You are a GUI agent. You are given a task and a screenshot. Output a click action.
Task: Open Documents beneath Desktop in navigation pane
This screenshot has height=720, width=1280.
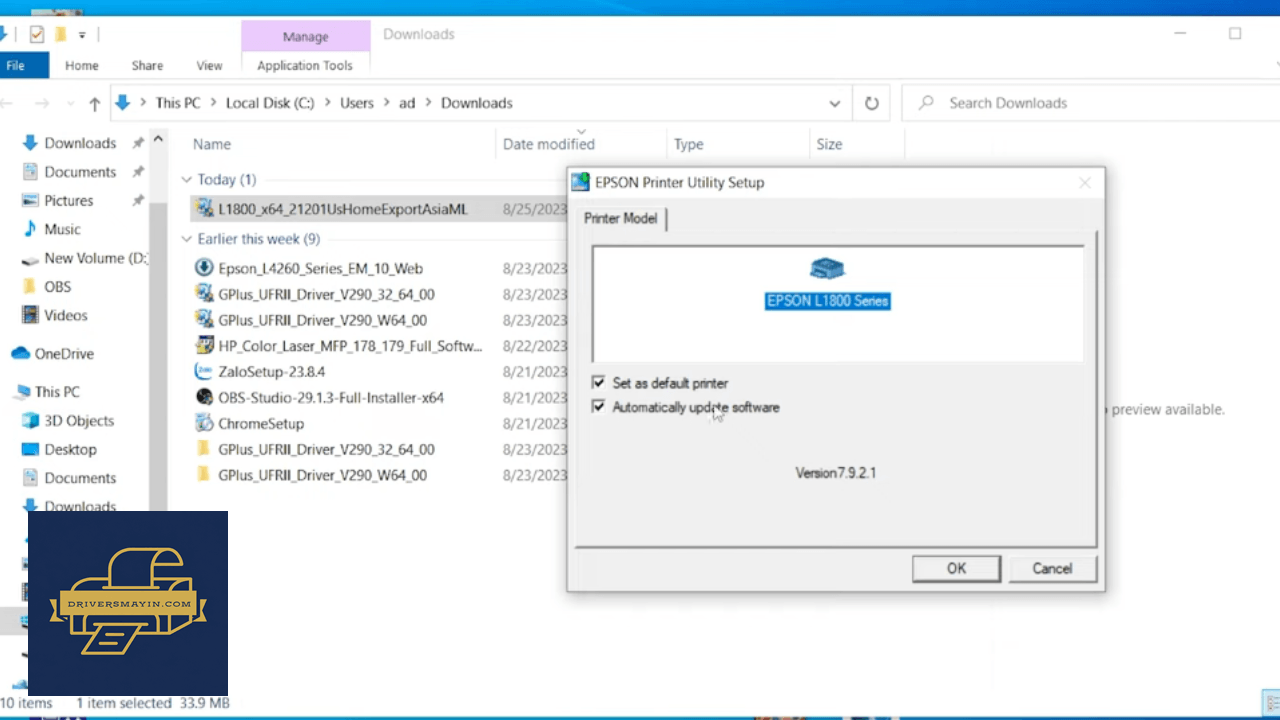click(x=80, y=478)
